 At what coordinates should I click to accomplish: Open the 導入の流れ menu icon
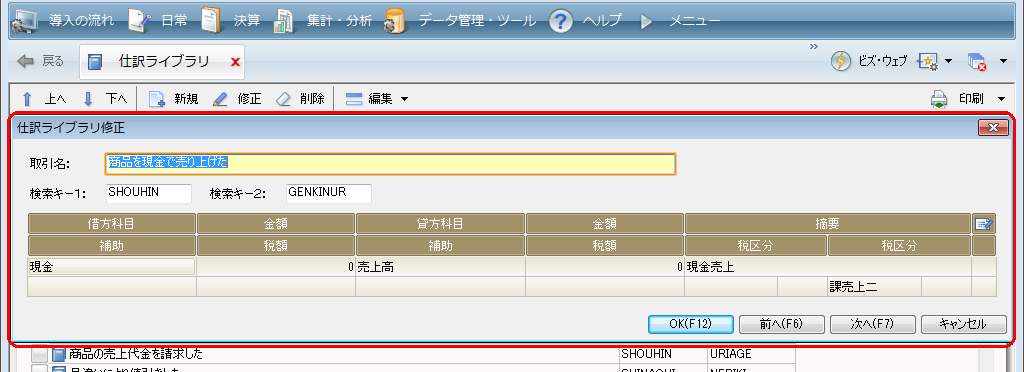(25, 21)
